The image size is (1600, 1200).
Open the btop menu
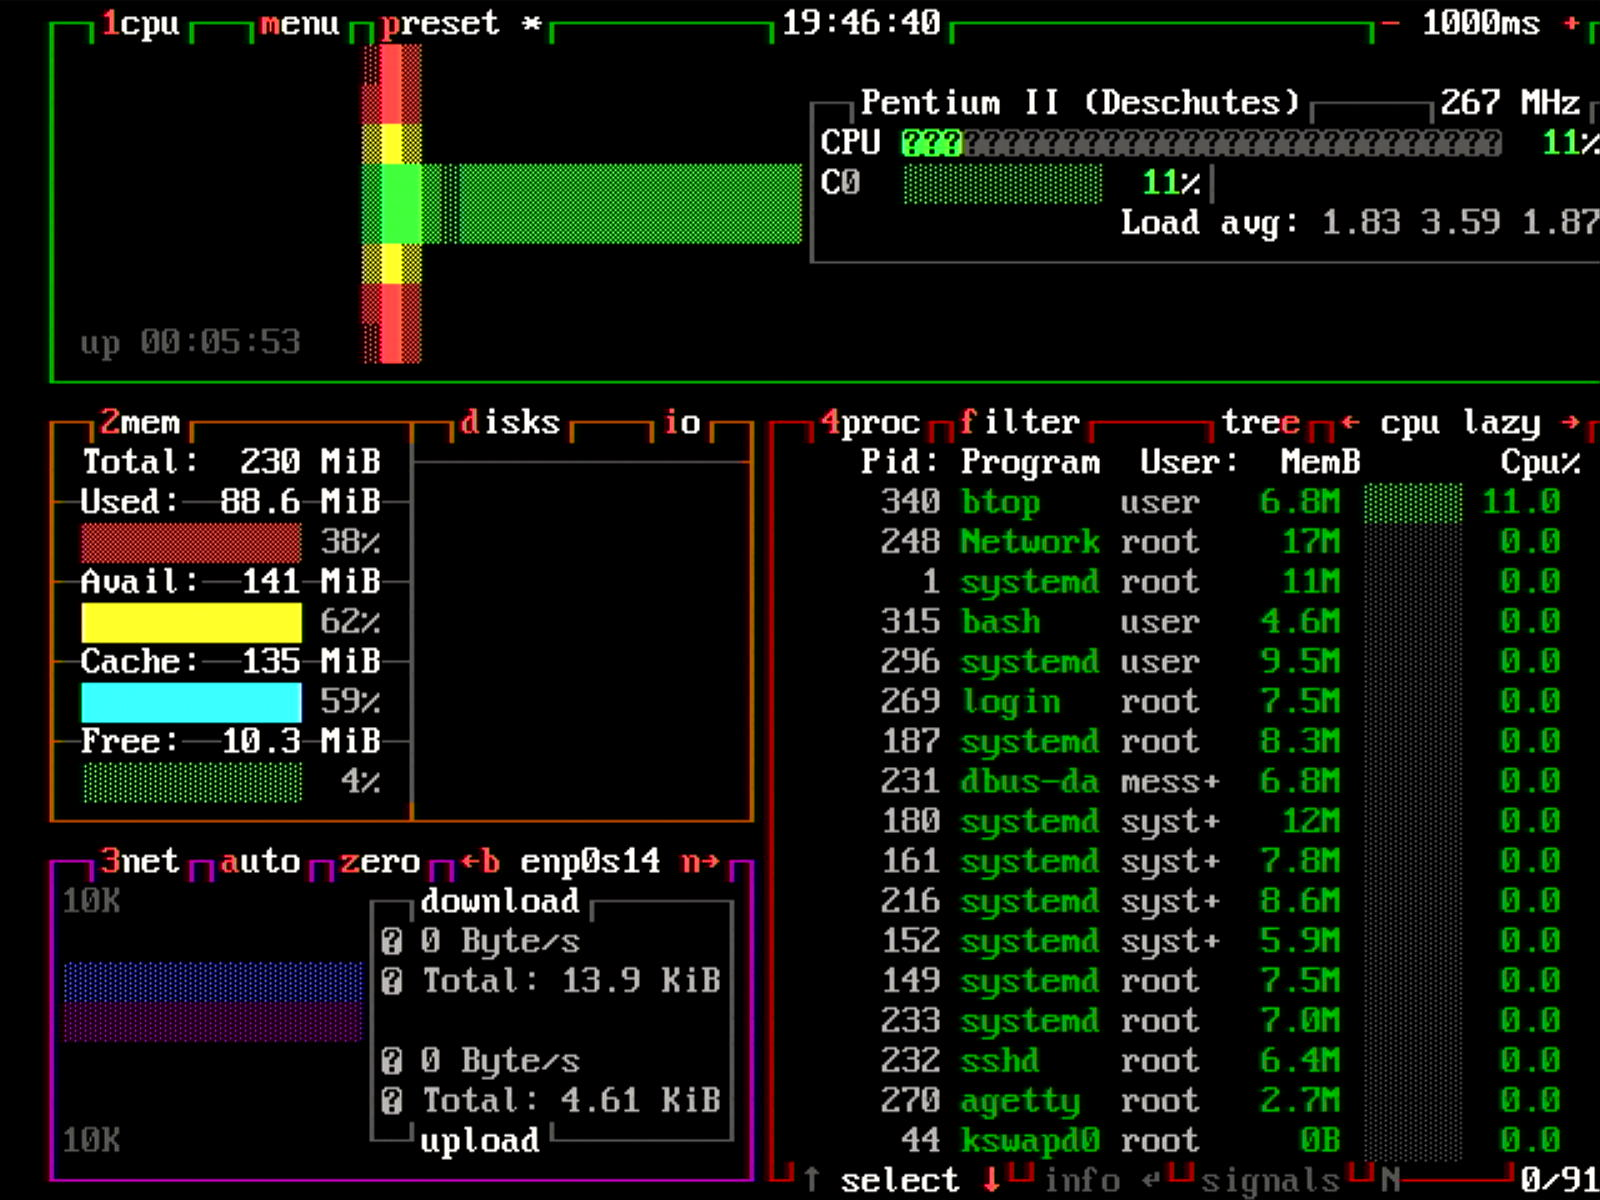(x=300, y=22)
